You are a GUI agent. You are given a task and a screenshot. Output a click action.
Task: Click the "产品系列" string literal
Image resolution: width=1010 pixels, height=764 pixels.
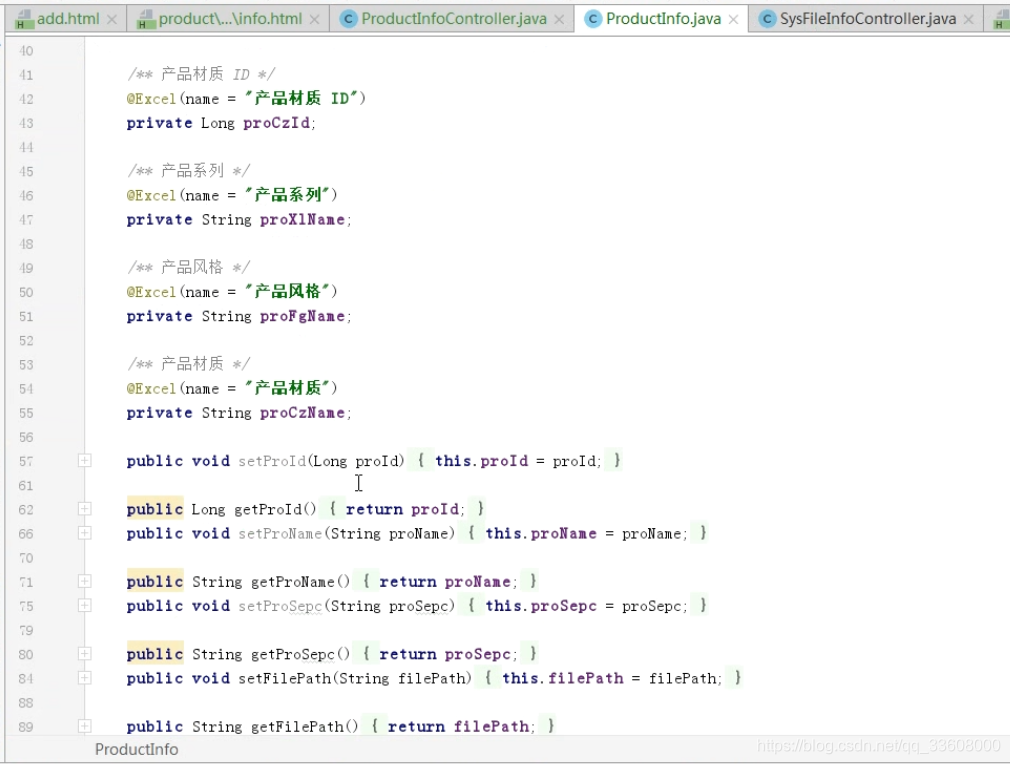287,195
